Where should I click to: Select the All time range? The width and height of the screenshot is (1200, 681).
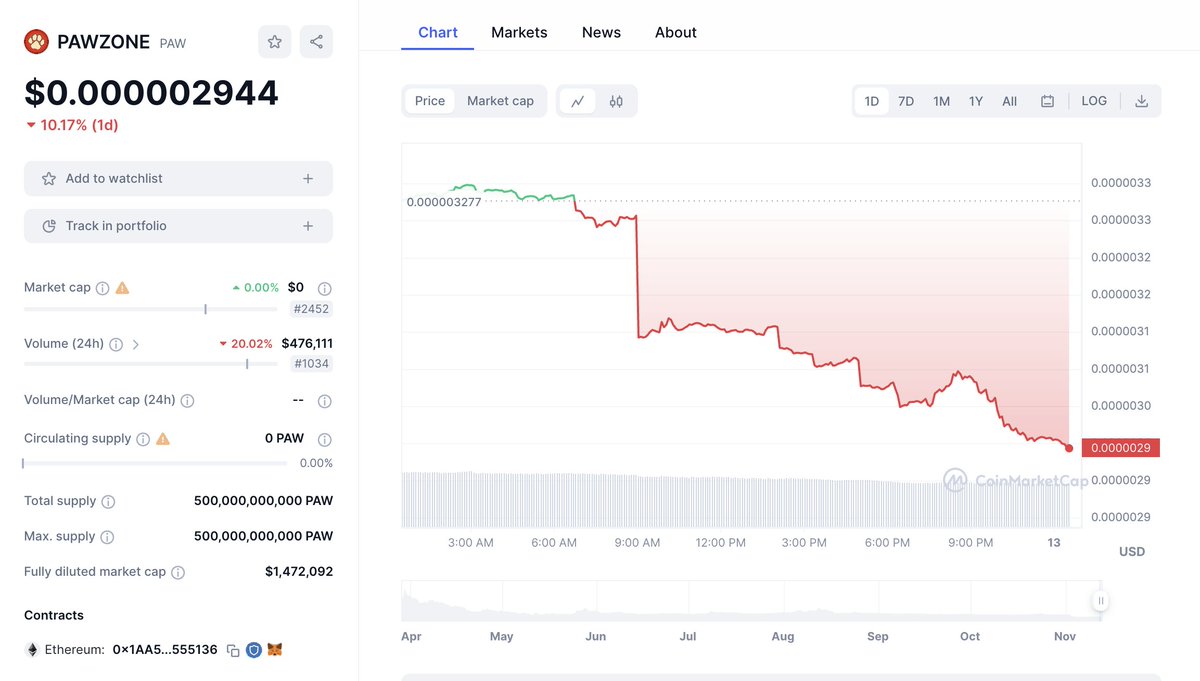coord(1010,101)
